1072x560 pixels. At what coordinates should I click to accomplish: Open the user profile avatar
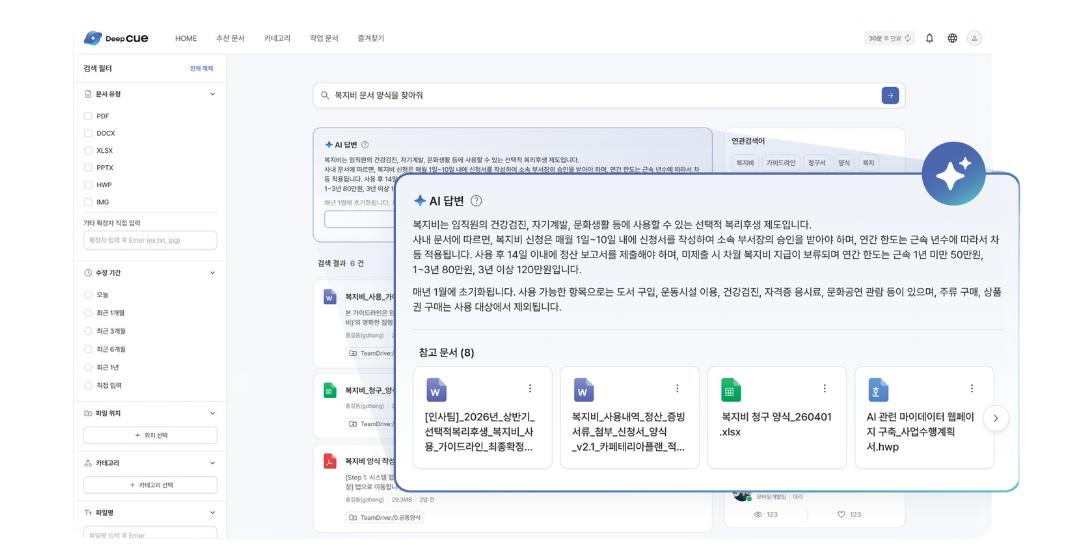pyautogui.click(x=974, y=38)
